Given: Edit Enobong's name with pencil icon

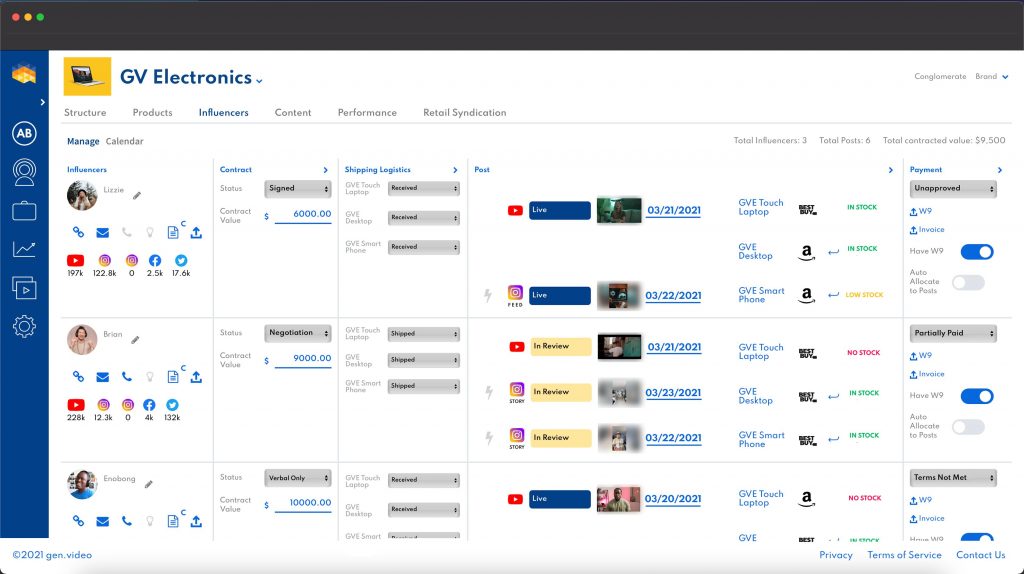Looking at the screenshot, I should [149, 484].
